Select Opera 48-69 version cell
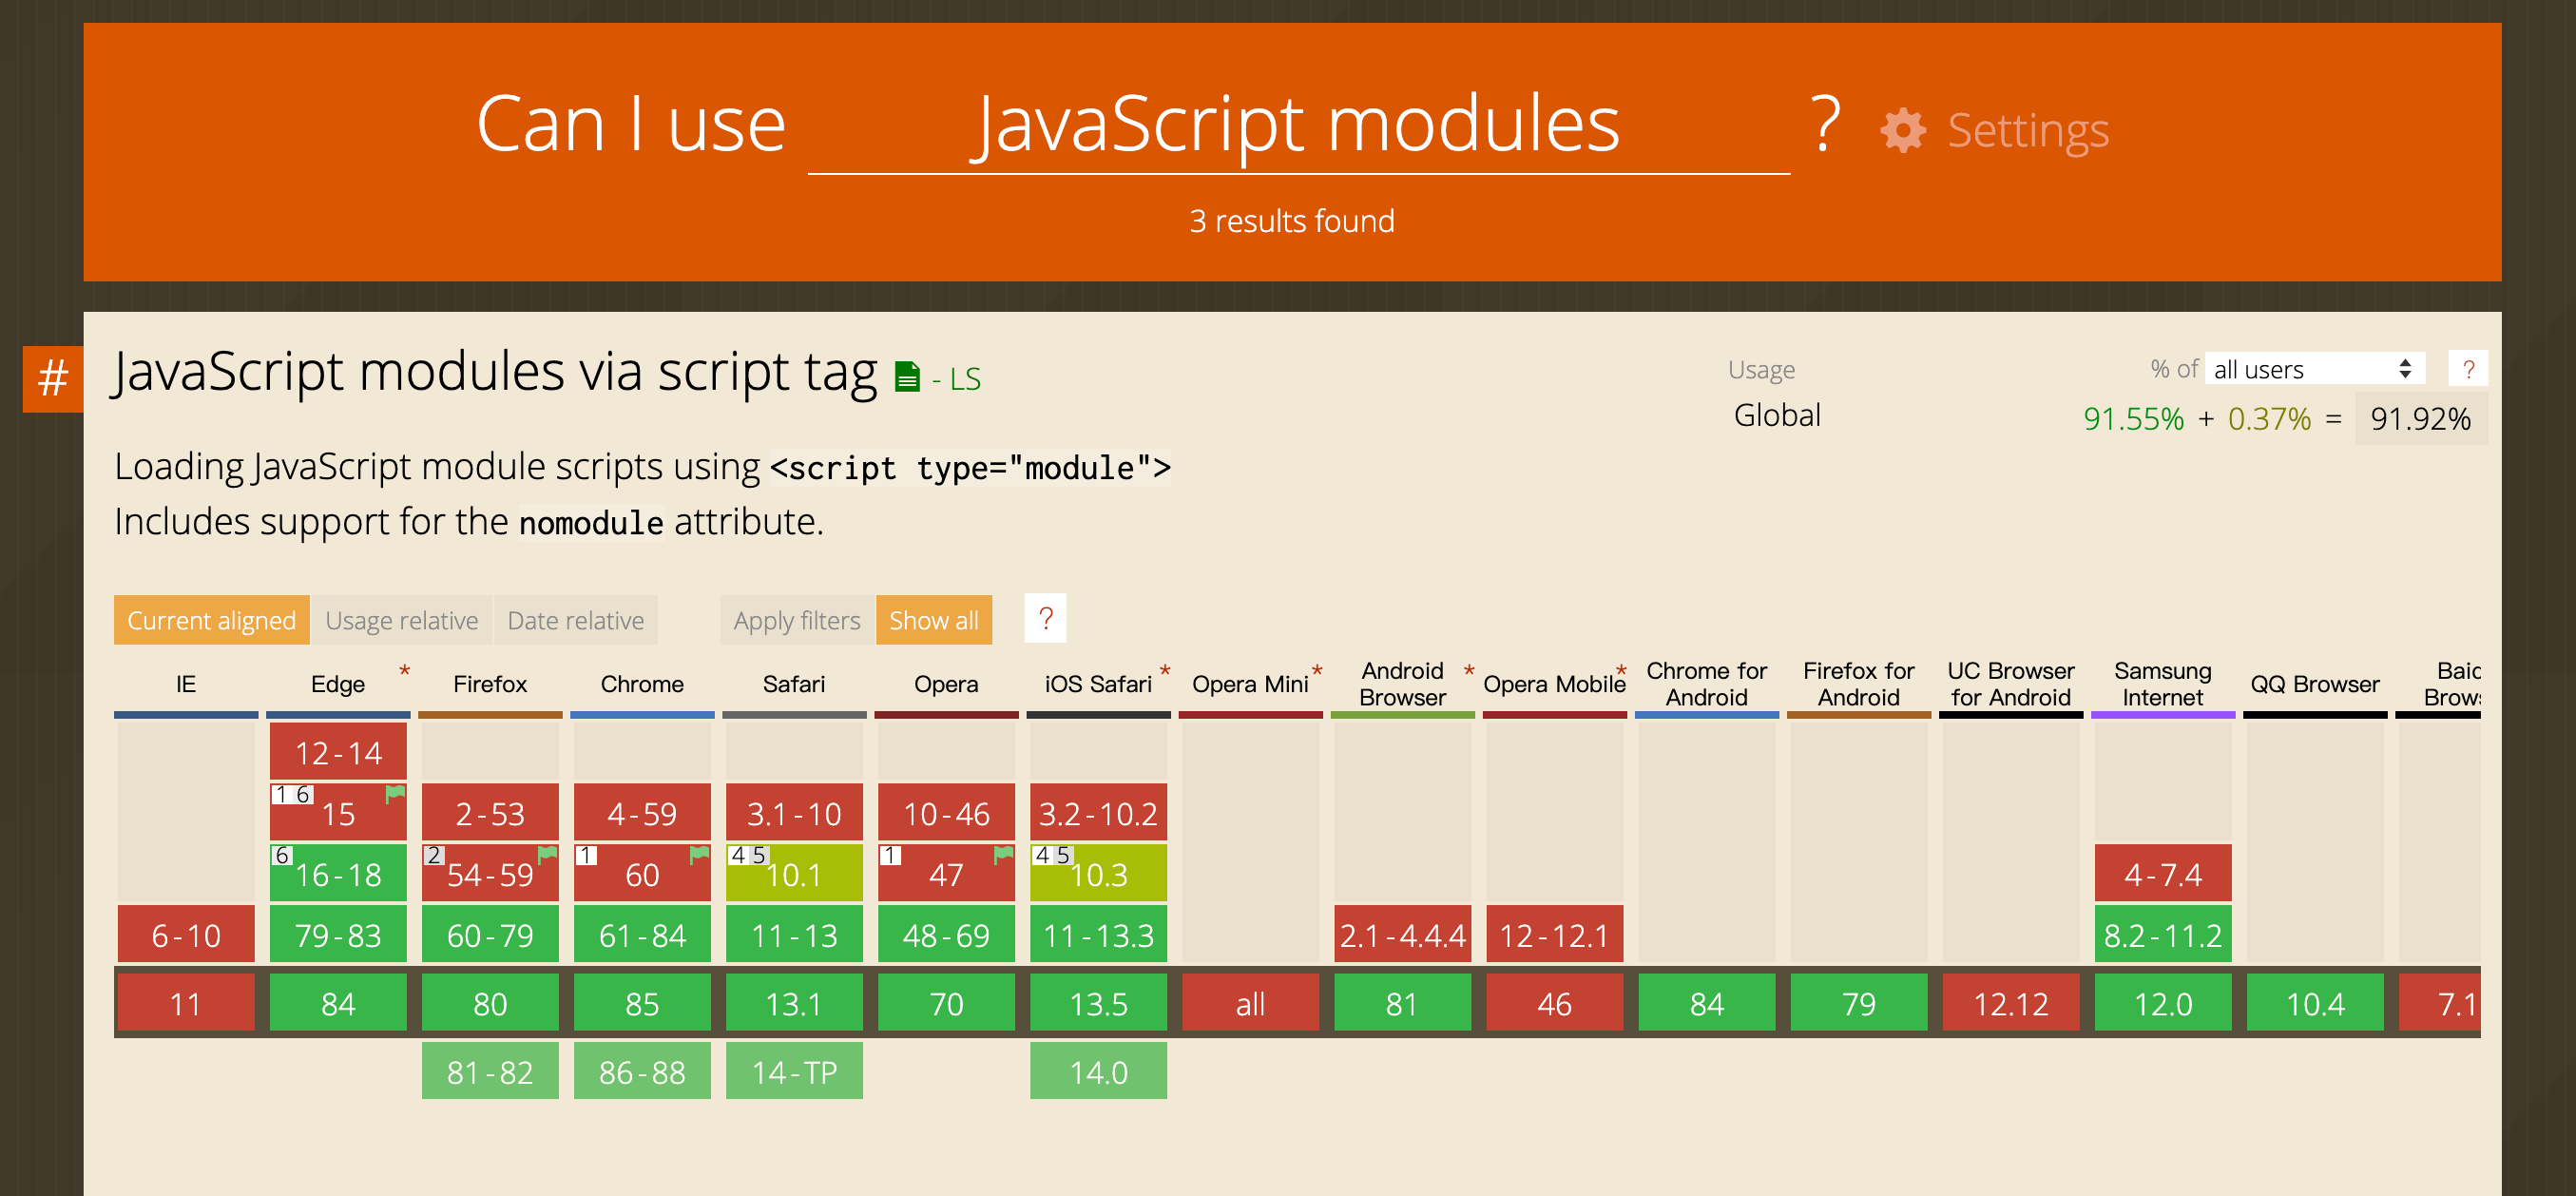2576x1196 pixels. pyautogui.click(x=946, y=934)
